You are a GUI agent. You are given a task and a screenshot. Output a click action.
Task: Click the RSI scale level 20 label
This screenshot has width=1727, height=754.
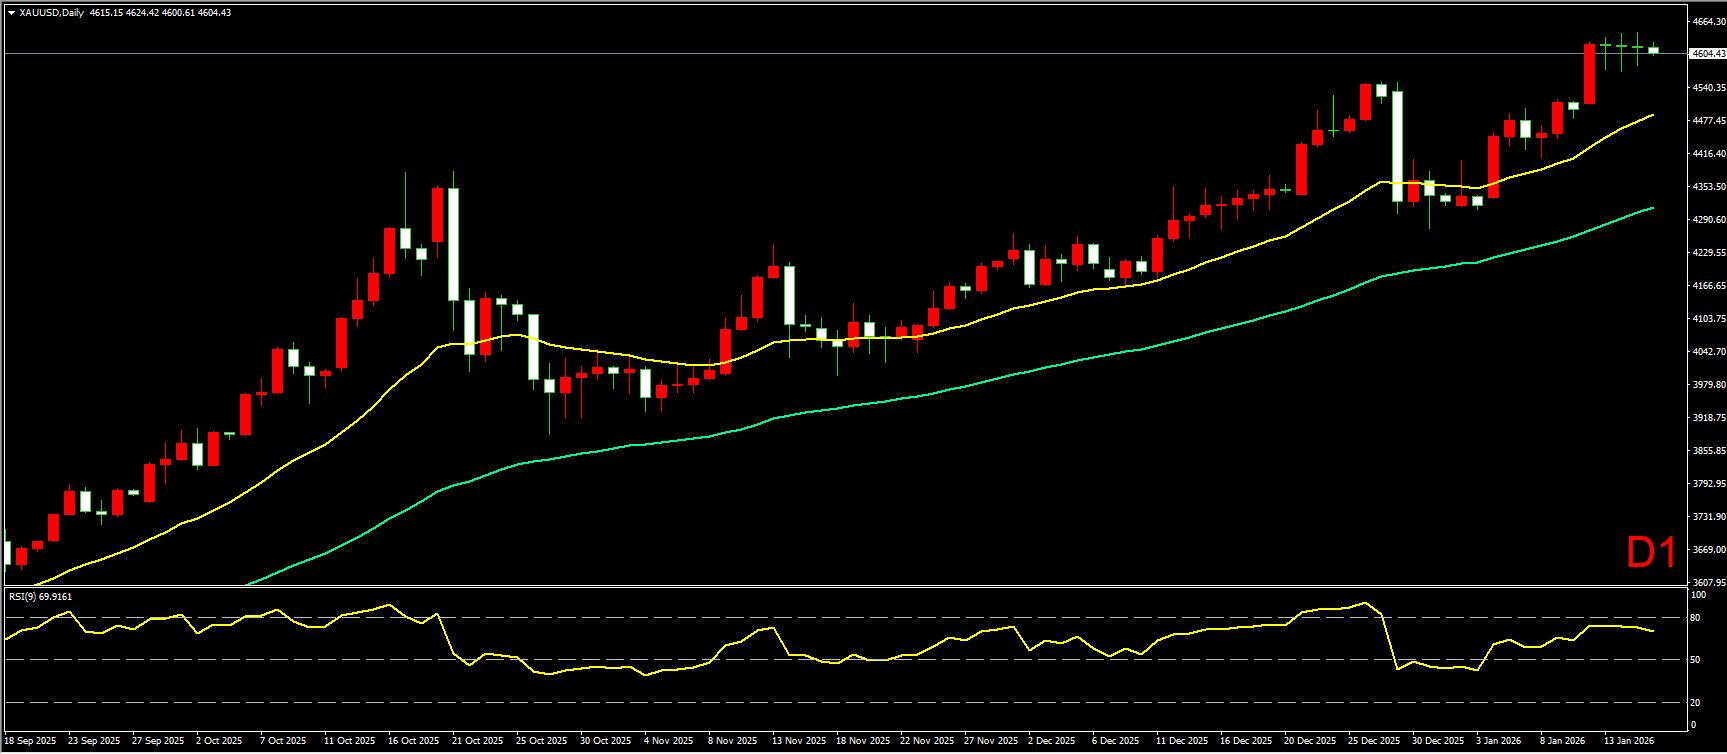click(1695, 702)
